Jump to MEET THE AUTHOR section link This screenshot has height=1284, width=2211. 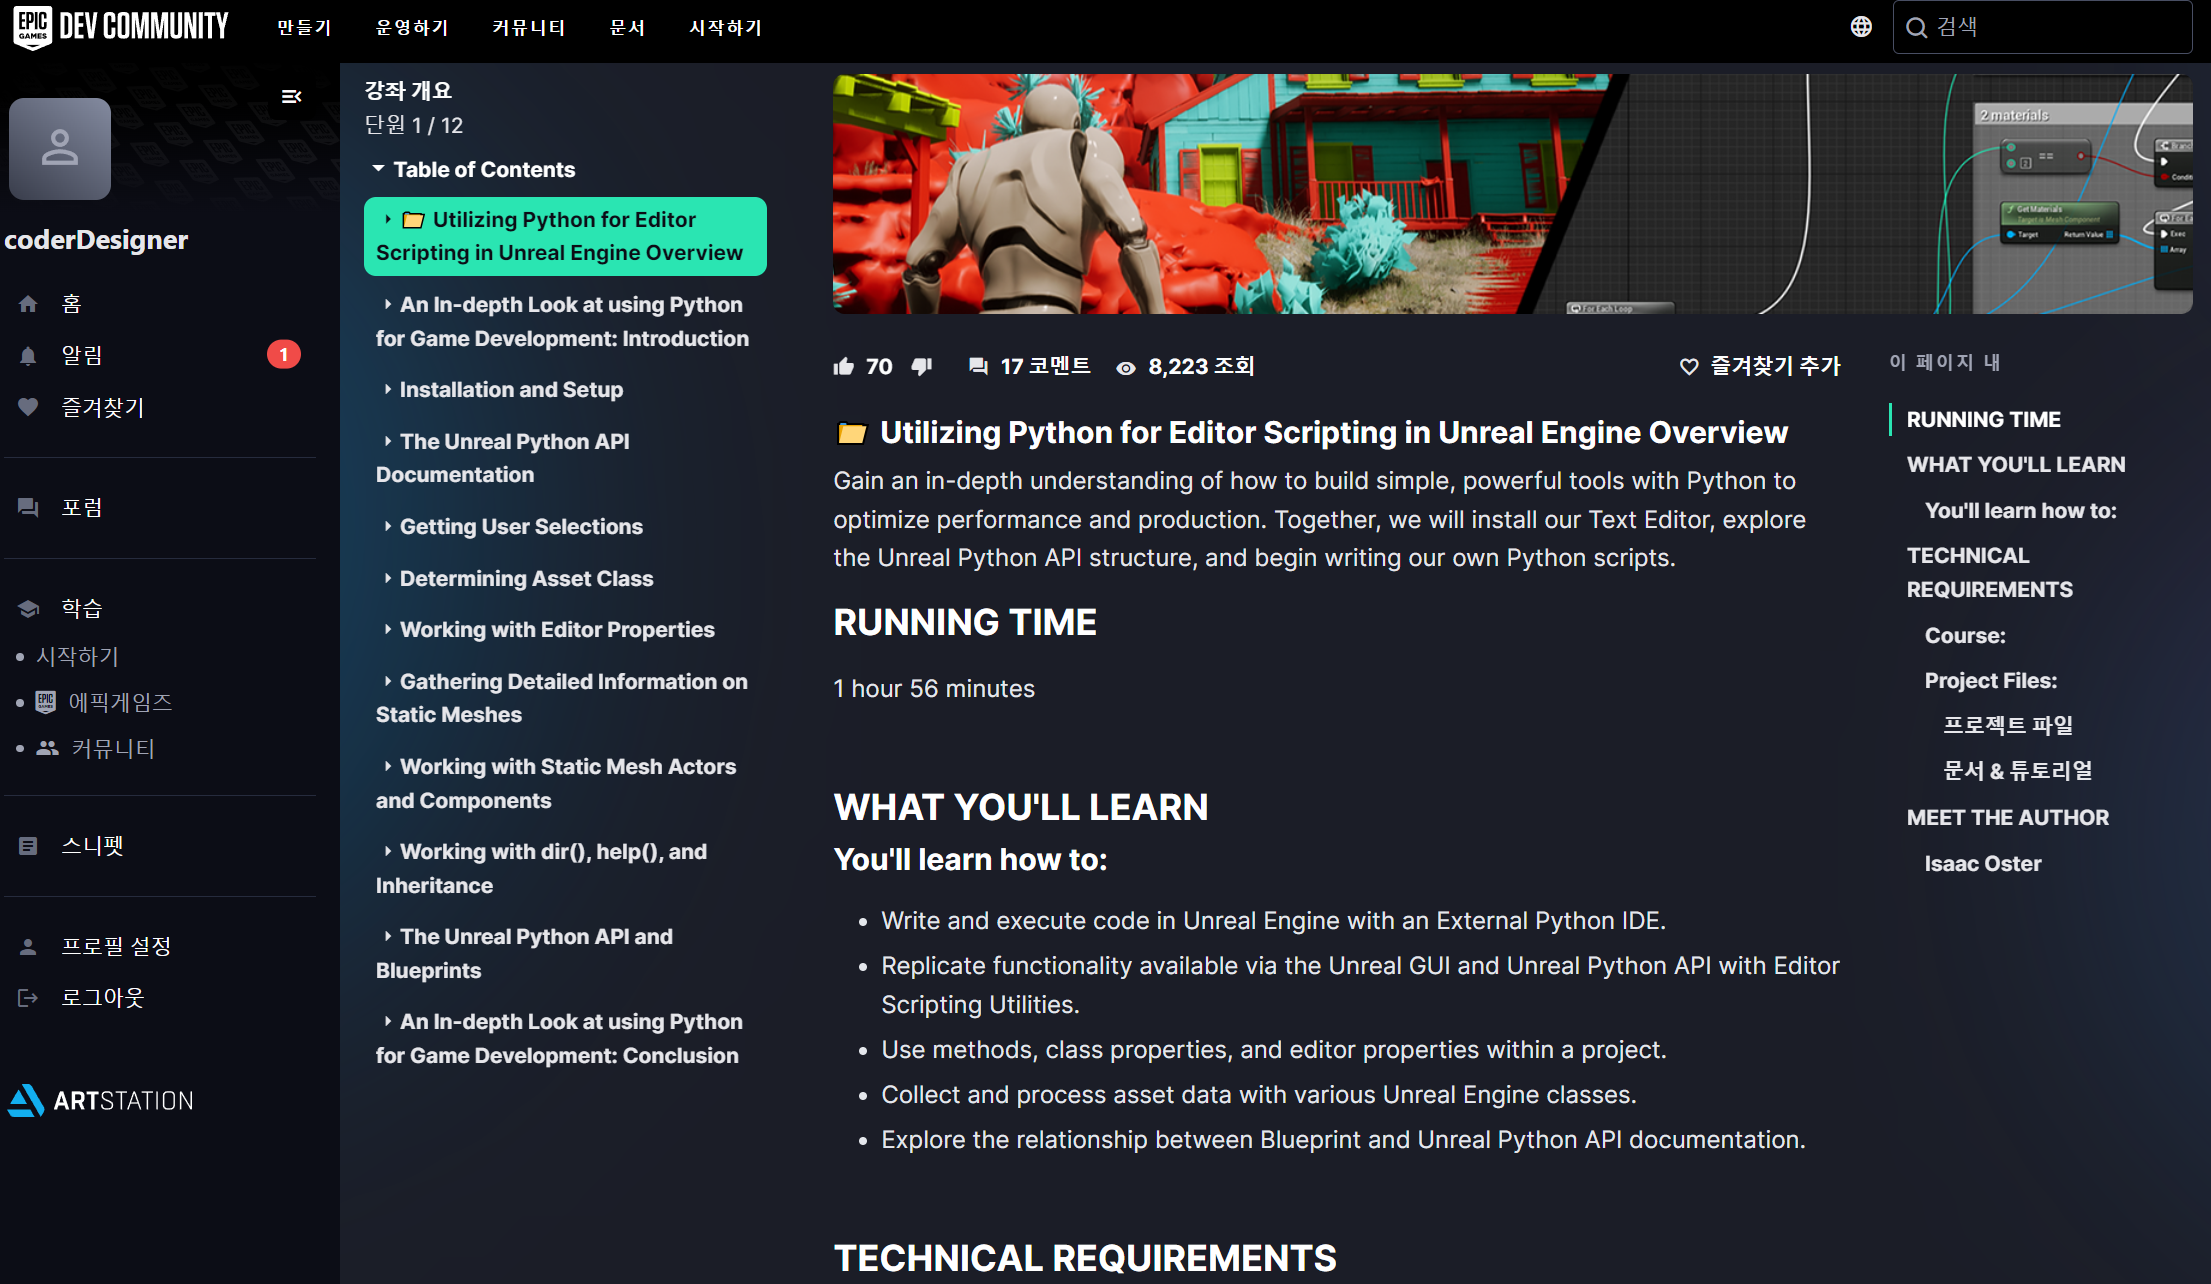2007,817
